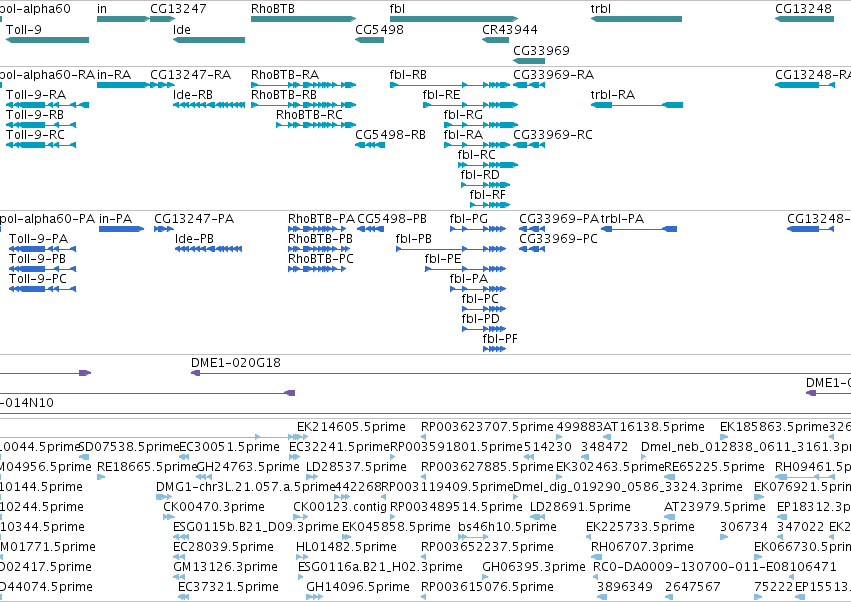
Task: Select the Toll-9-RA transcript label
Action: coord(36,94)
